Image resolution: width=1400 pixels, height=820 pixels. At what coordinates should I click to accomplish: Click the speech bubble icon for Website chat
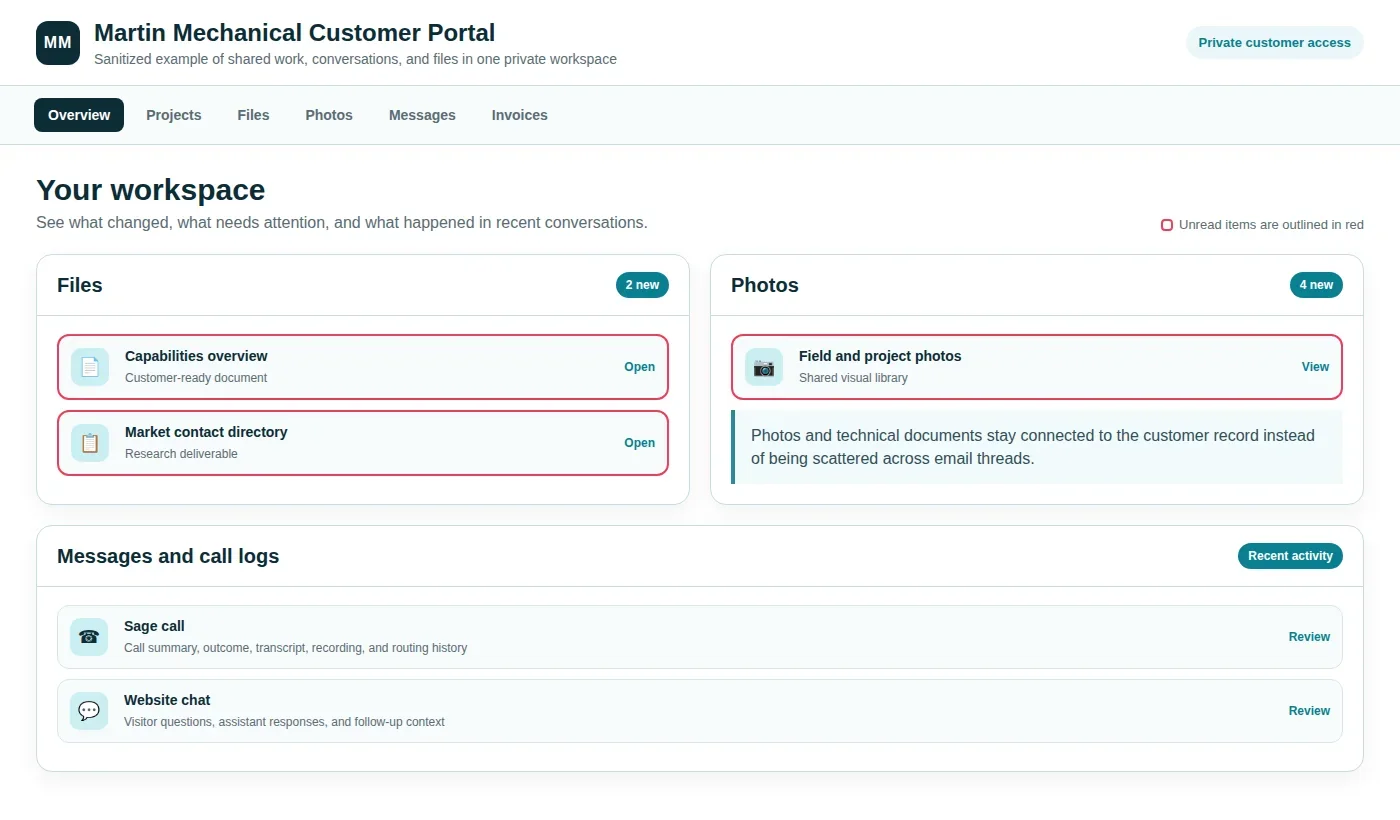89,711
